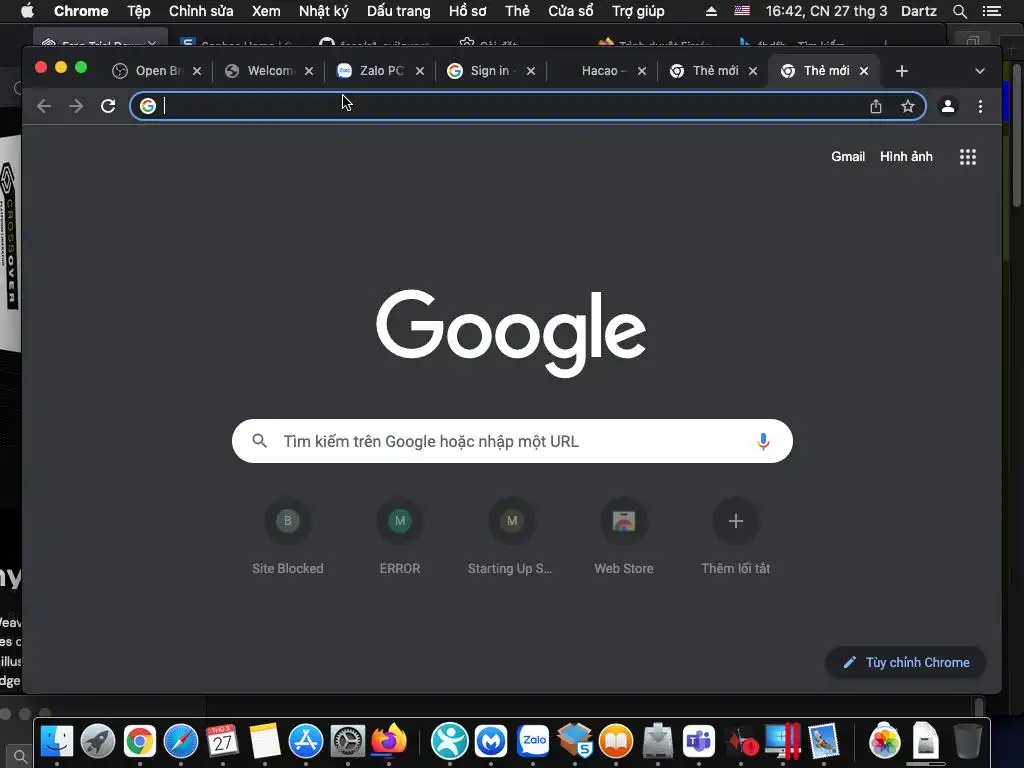Open the Chrome profile avatar
Screen dimensions: 1024x768
click(948, 106)
